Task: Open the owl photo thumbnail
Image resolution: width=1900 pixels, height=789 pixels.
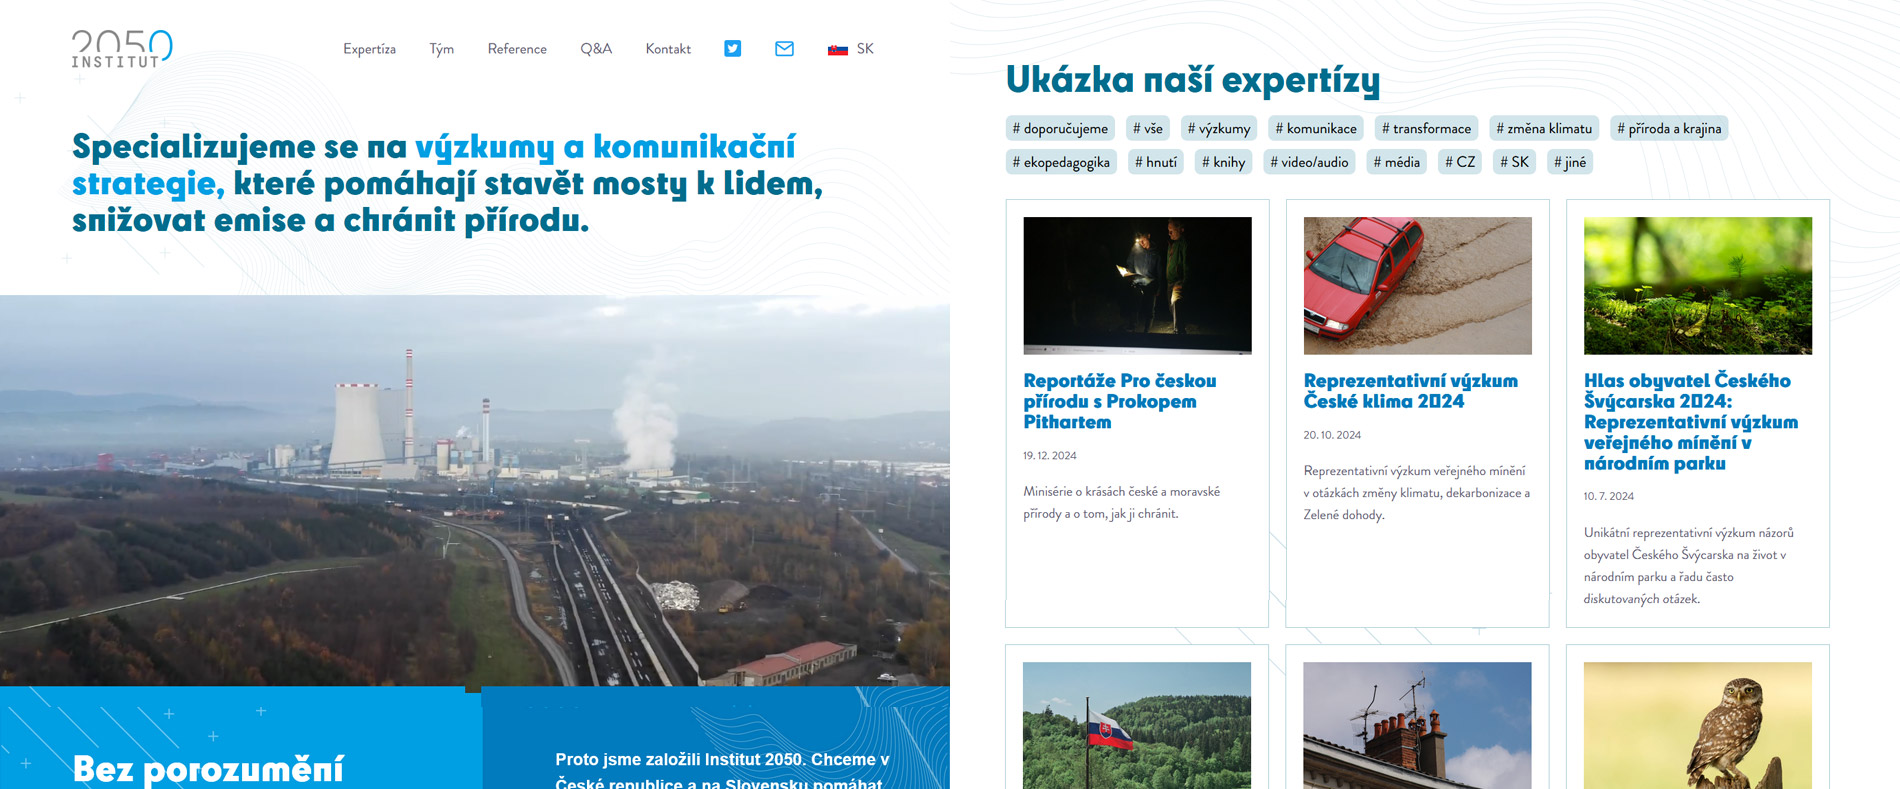Action: (x=1698, y=725)
